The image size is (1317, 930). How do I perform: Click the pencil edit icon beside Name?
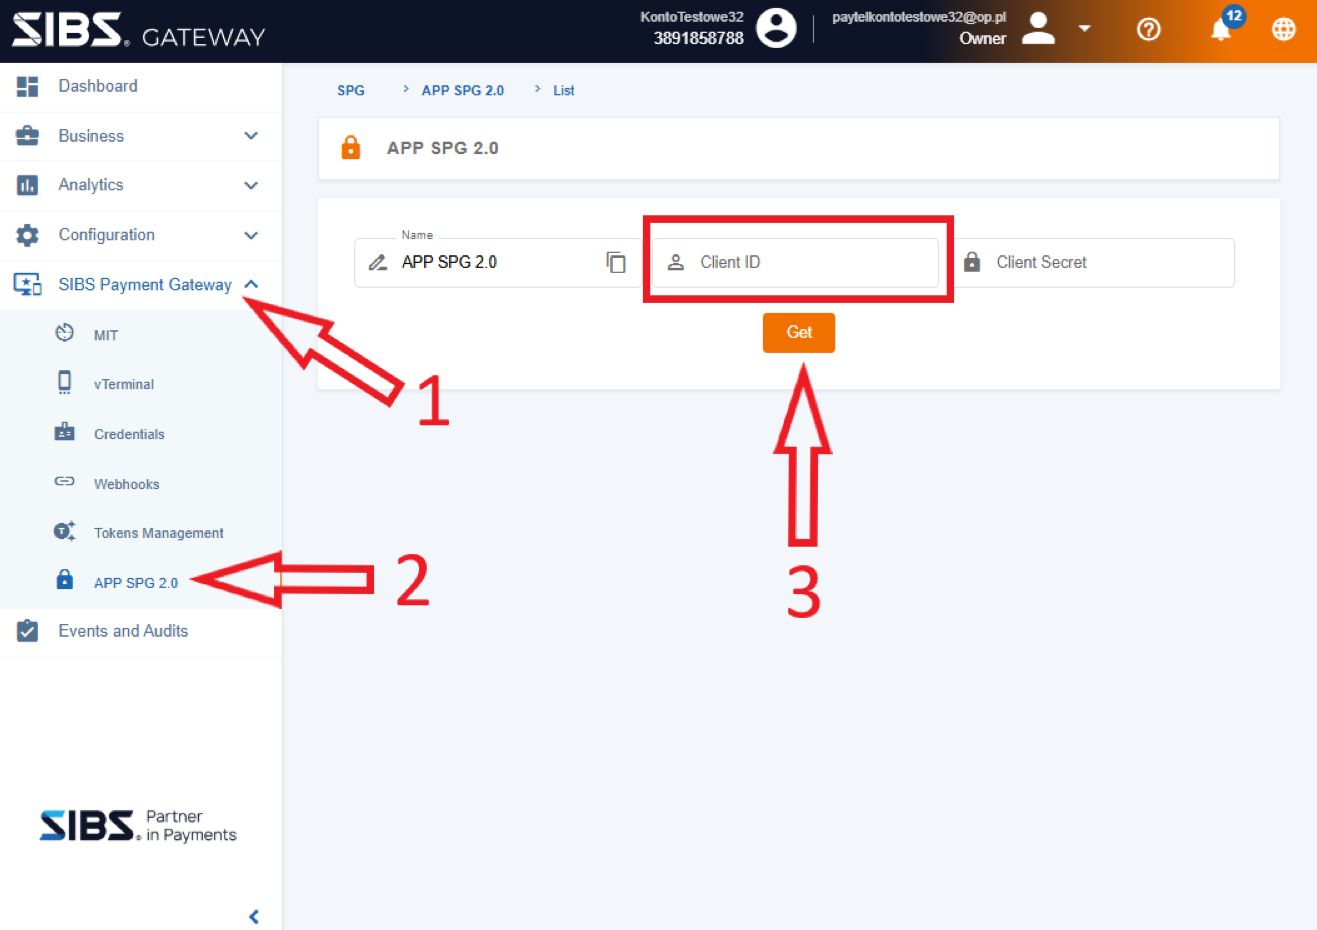pyautogui.click(x=378, y=263)
